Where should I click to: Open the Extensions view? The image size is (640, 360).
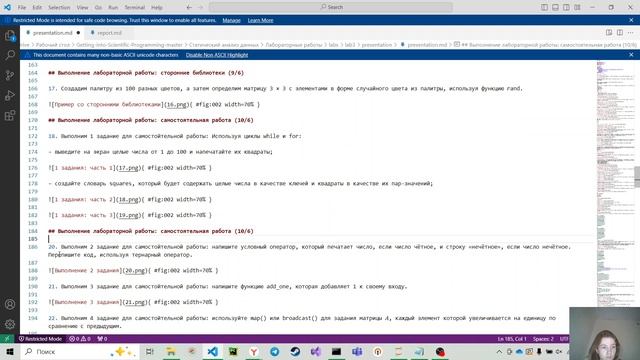pyautogui.click(x=10, y=116)
